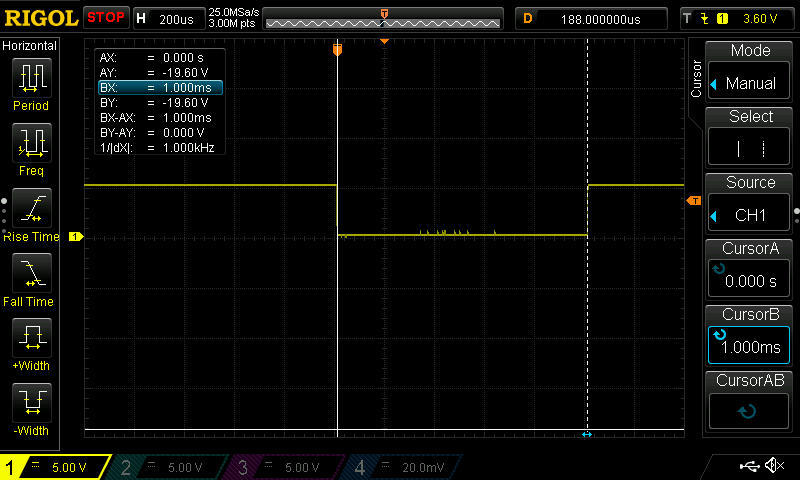This screenshot has width=800, height=480.
Task: Click the orange trigger position T marker in overview
Action: pyautogui.click(x=384, y=13)
